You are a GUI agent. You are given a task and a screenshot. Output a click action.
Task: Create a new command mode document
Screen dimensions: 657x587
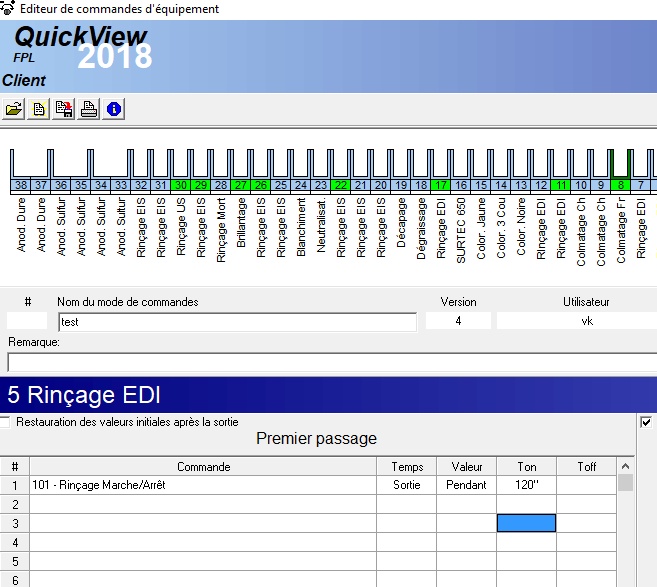39,109
